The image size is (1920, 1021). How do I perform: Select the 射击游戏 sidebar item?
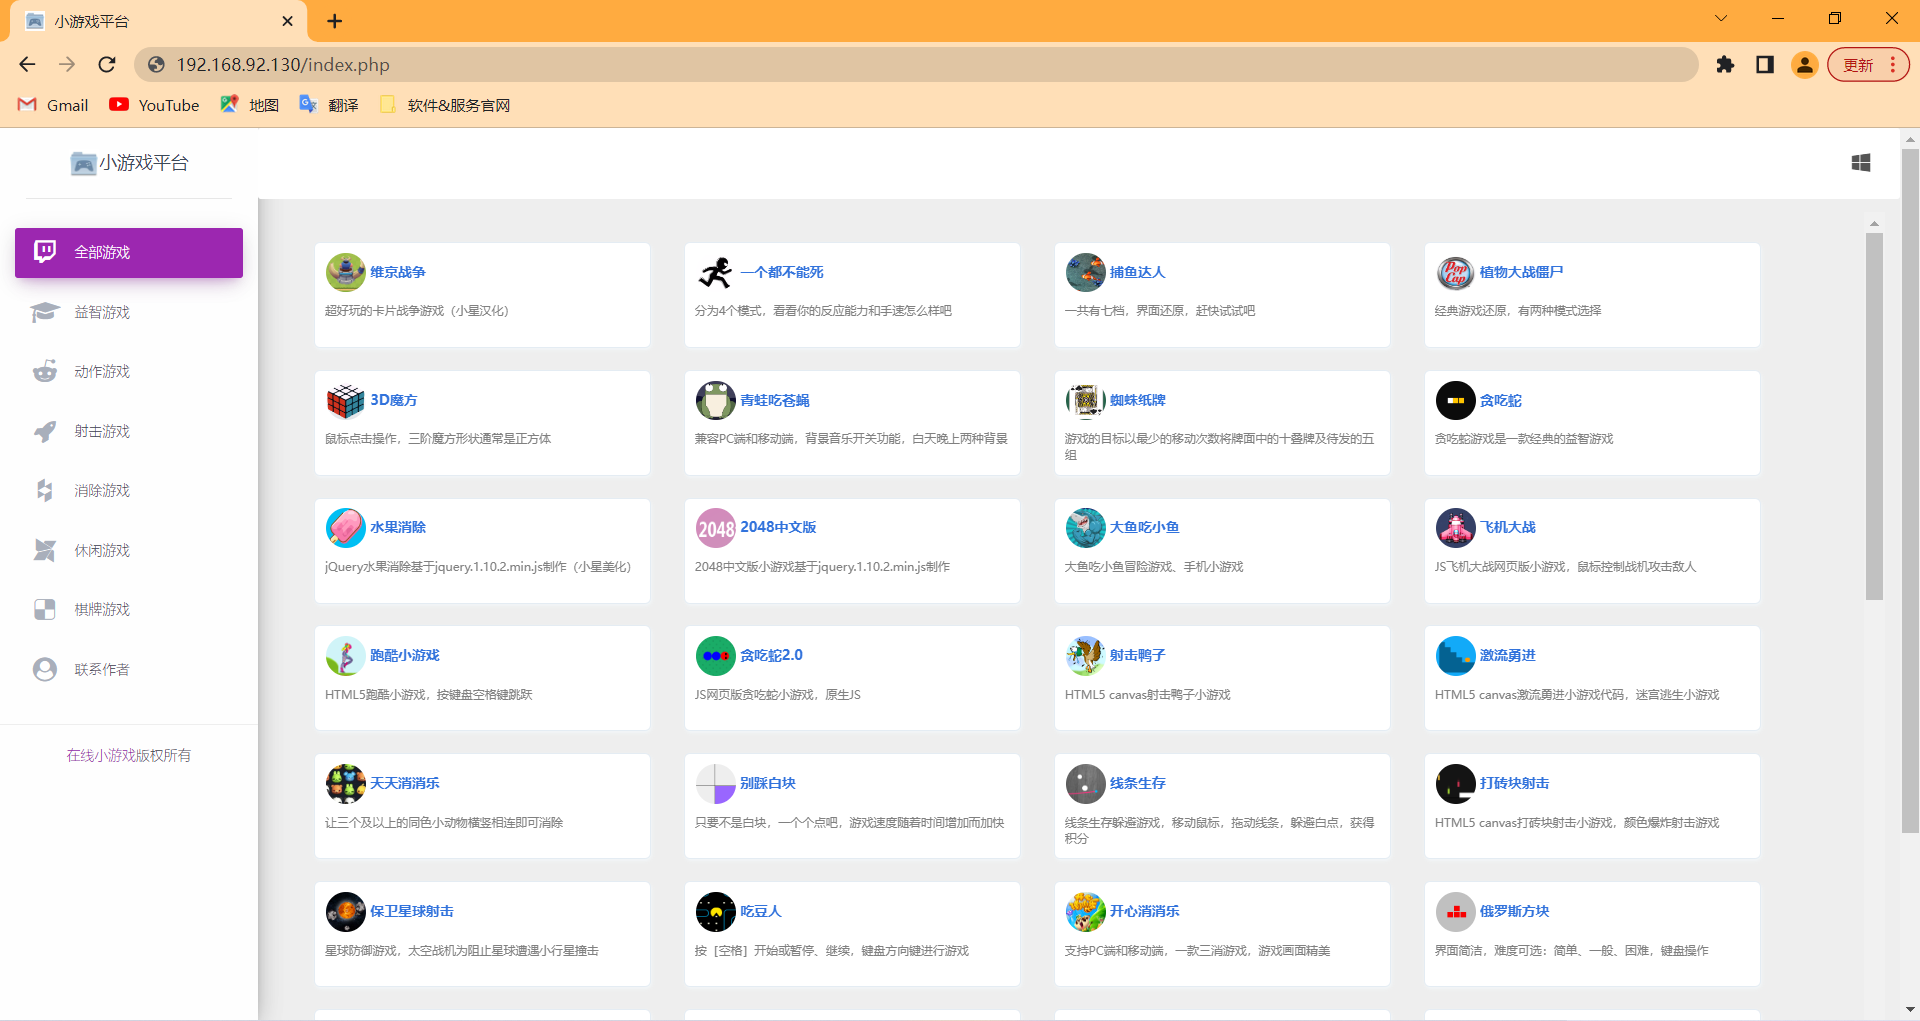click(x=129, y=432)
